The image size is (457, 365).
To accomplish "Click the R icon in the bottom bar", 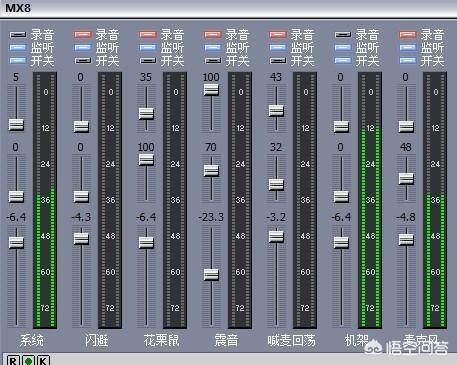I will (x=13, y=360).
